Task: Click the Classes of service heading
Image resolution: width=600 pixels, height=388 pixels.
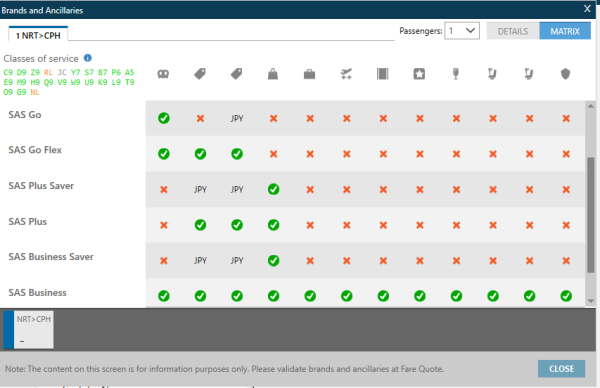Action: [41, 59]
